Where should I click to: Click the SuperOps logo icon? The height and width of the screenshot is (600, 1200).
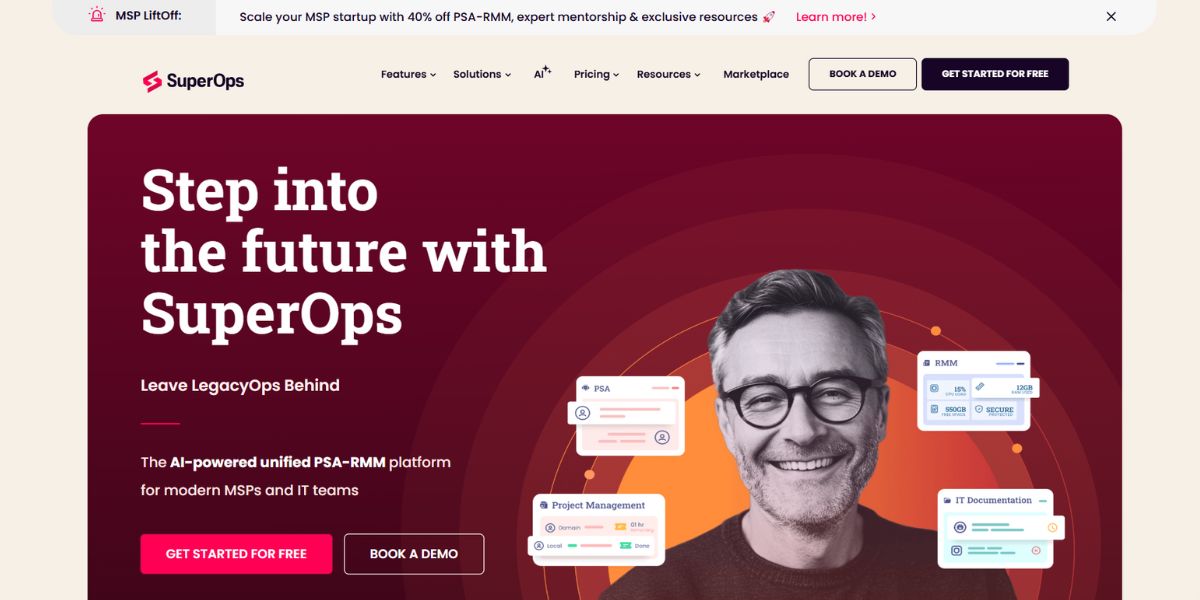(152, 82)
